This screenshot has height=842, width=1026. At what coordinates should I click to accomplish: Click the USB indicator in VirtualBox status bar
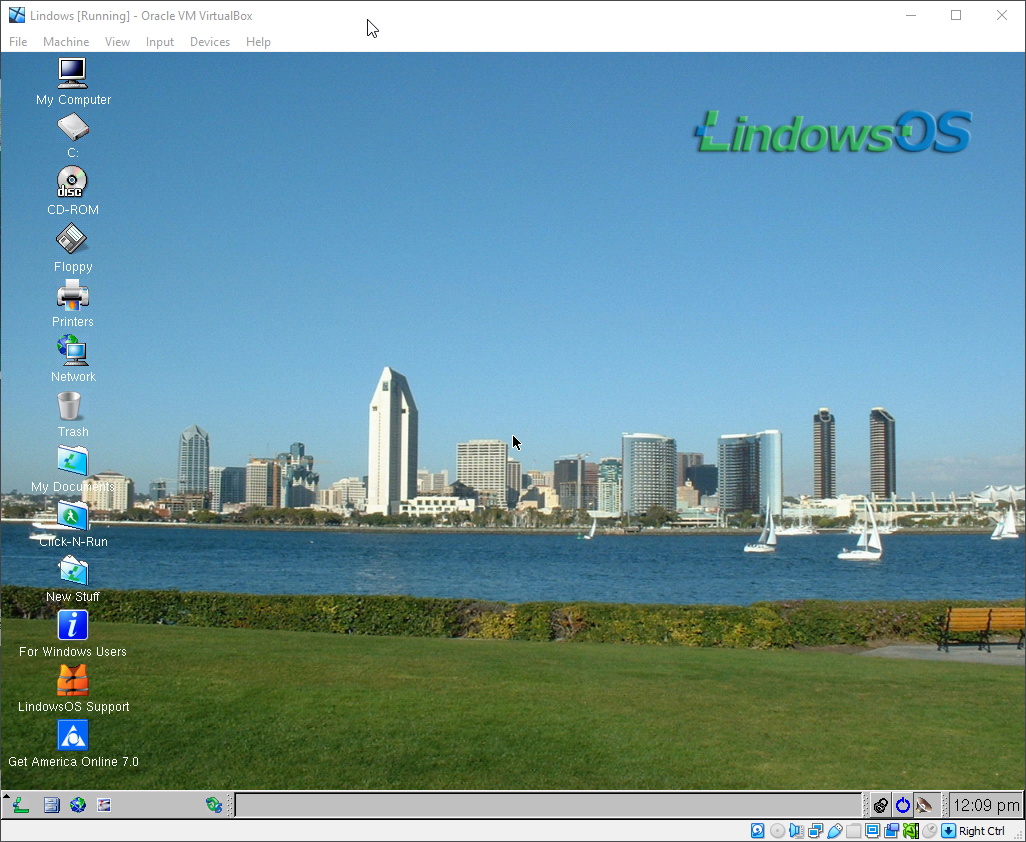pyautogui.click(x=835, y=831)
